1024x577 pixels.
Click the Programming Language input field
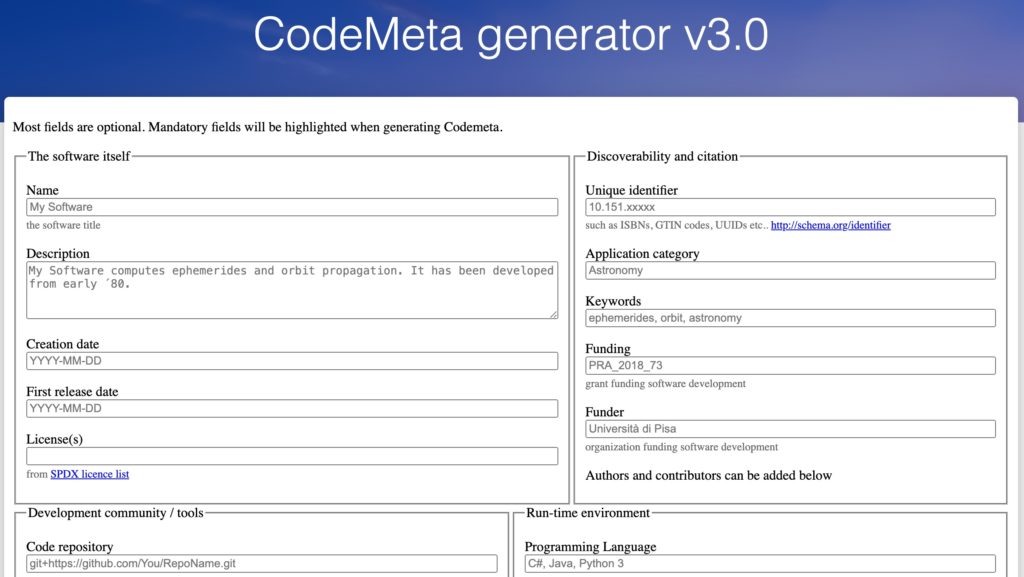click(x=760, y=564)
